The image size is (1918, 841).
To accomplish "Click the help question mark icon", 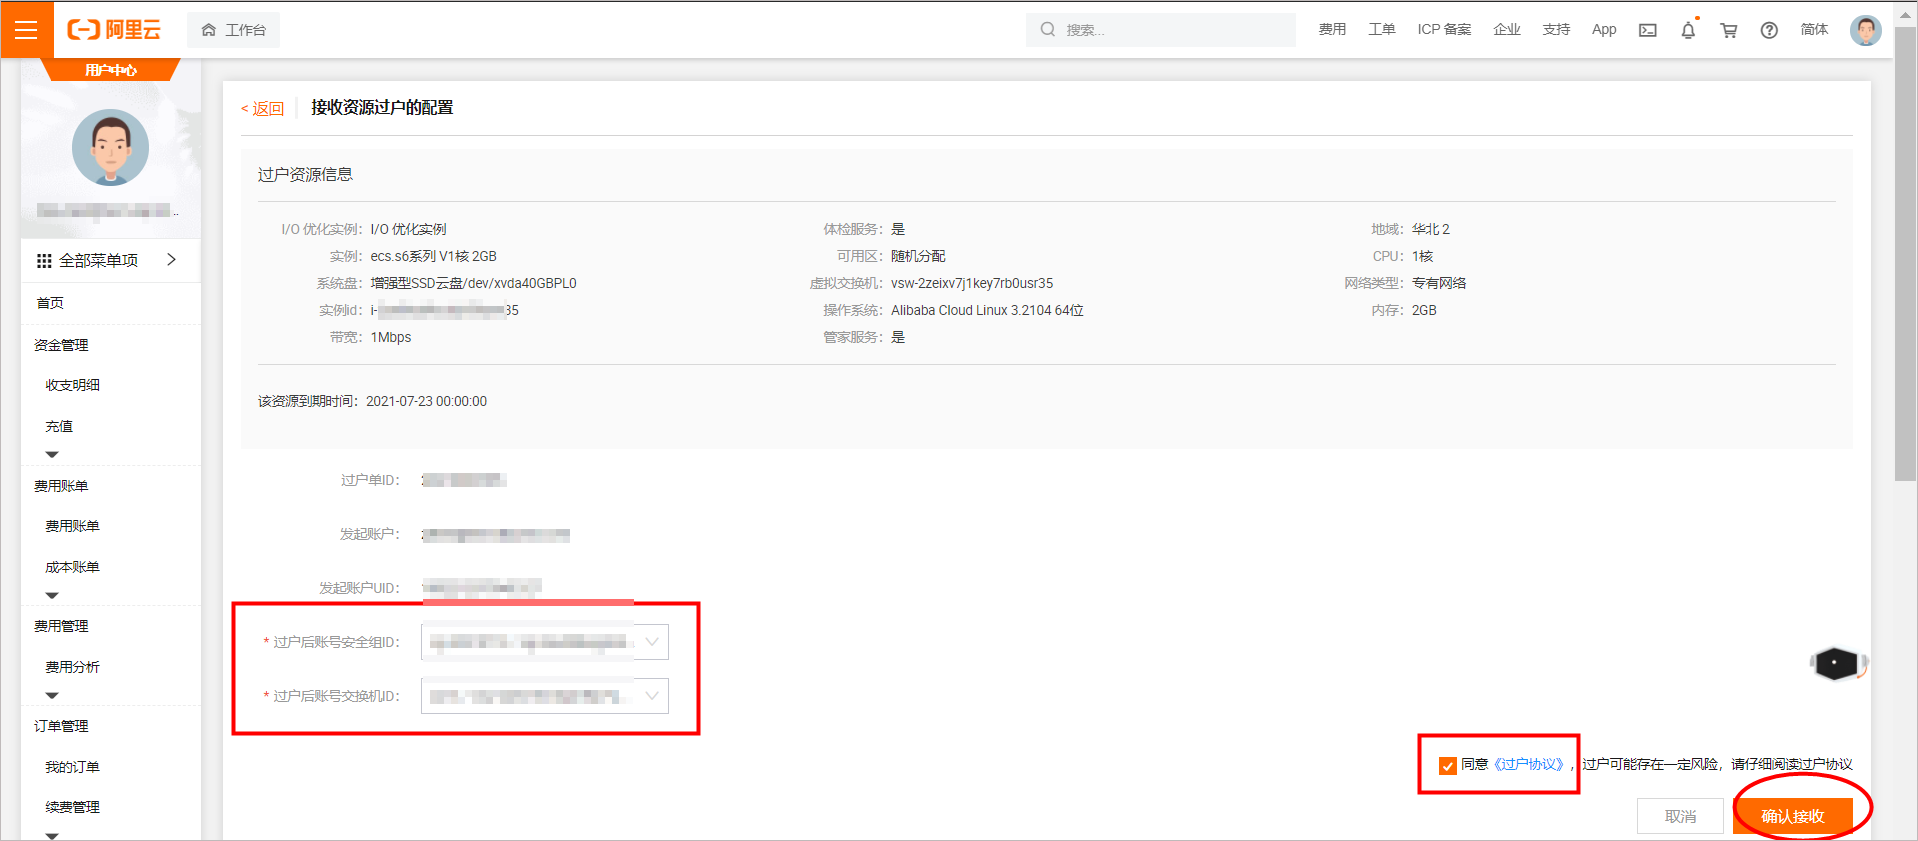I will pos(1769,30).
